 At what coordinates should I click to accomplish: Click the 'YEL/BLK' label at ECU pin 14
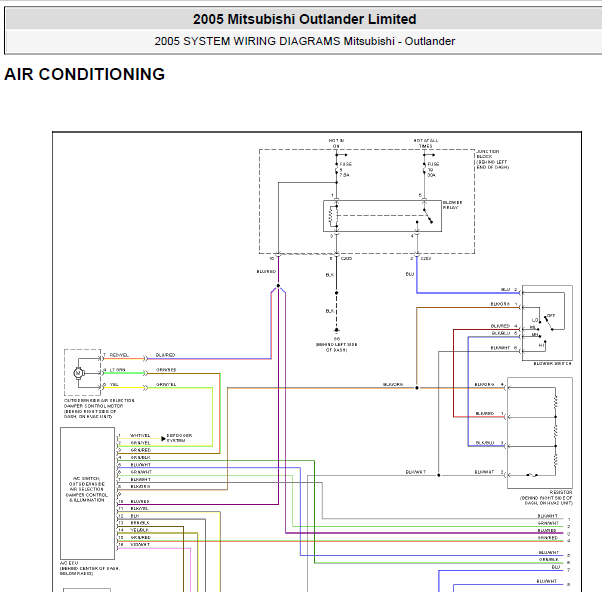139,530
